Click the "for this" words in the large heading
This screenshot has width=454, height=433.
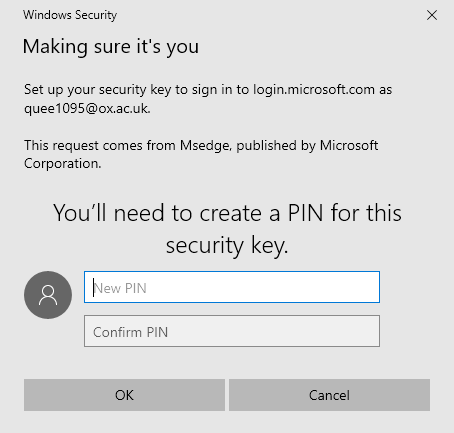pyautogui.click(x=366, y=213)
